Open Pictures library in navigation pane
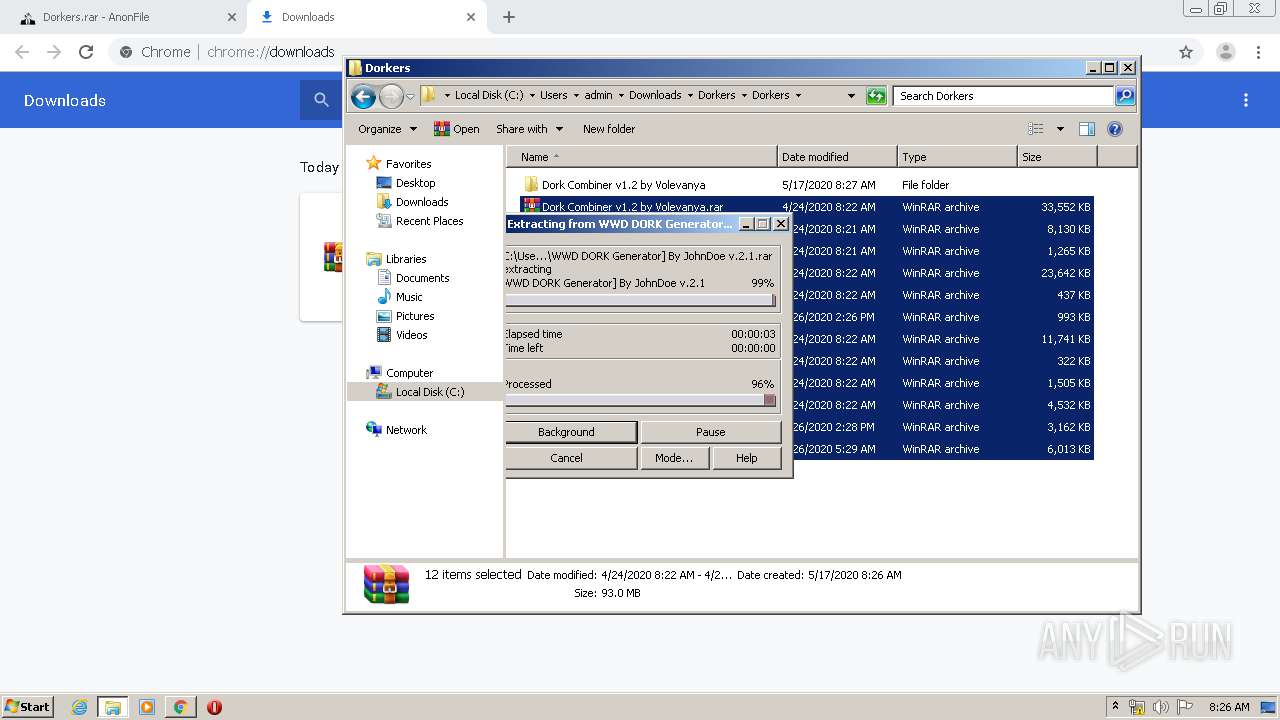1280x720 pixels. [x=405, y=316]
